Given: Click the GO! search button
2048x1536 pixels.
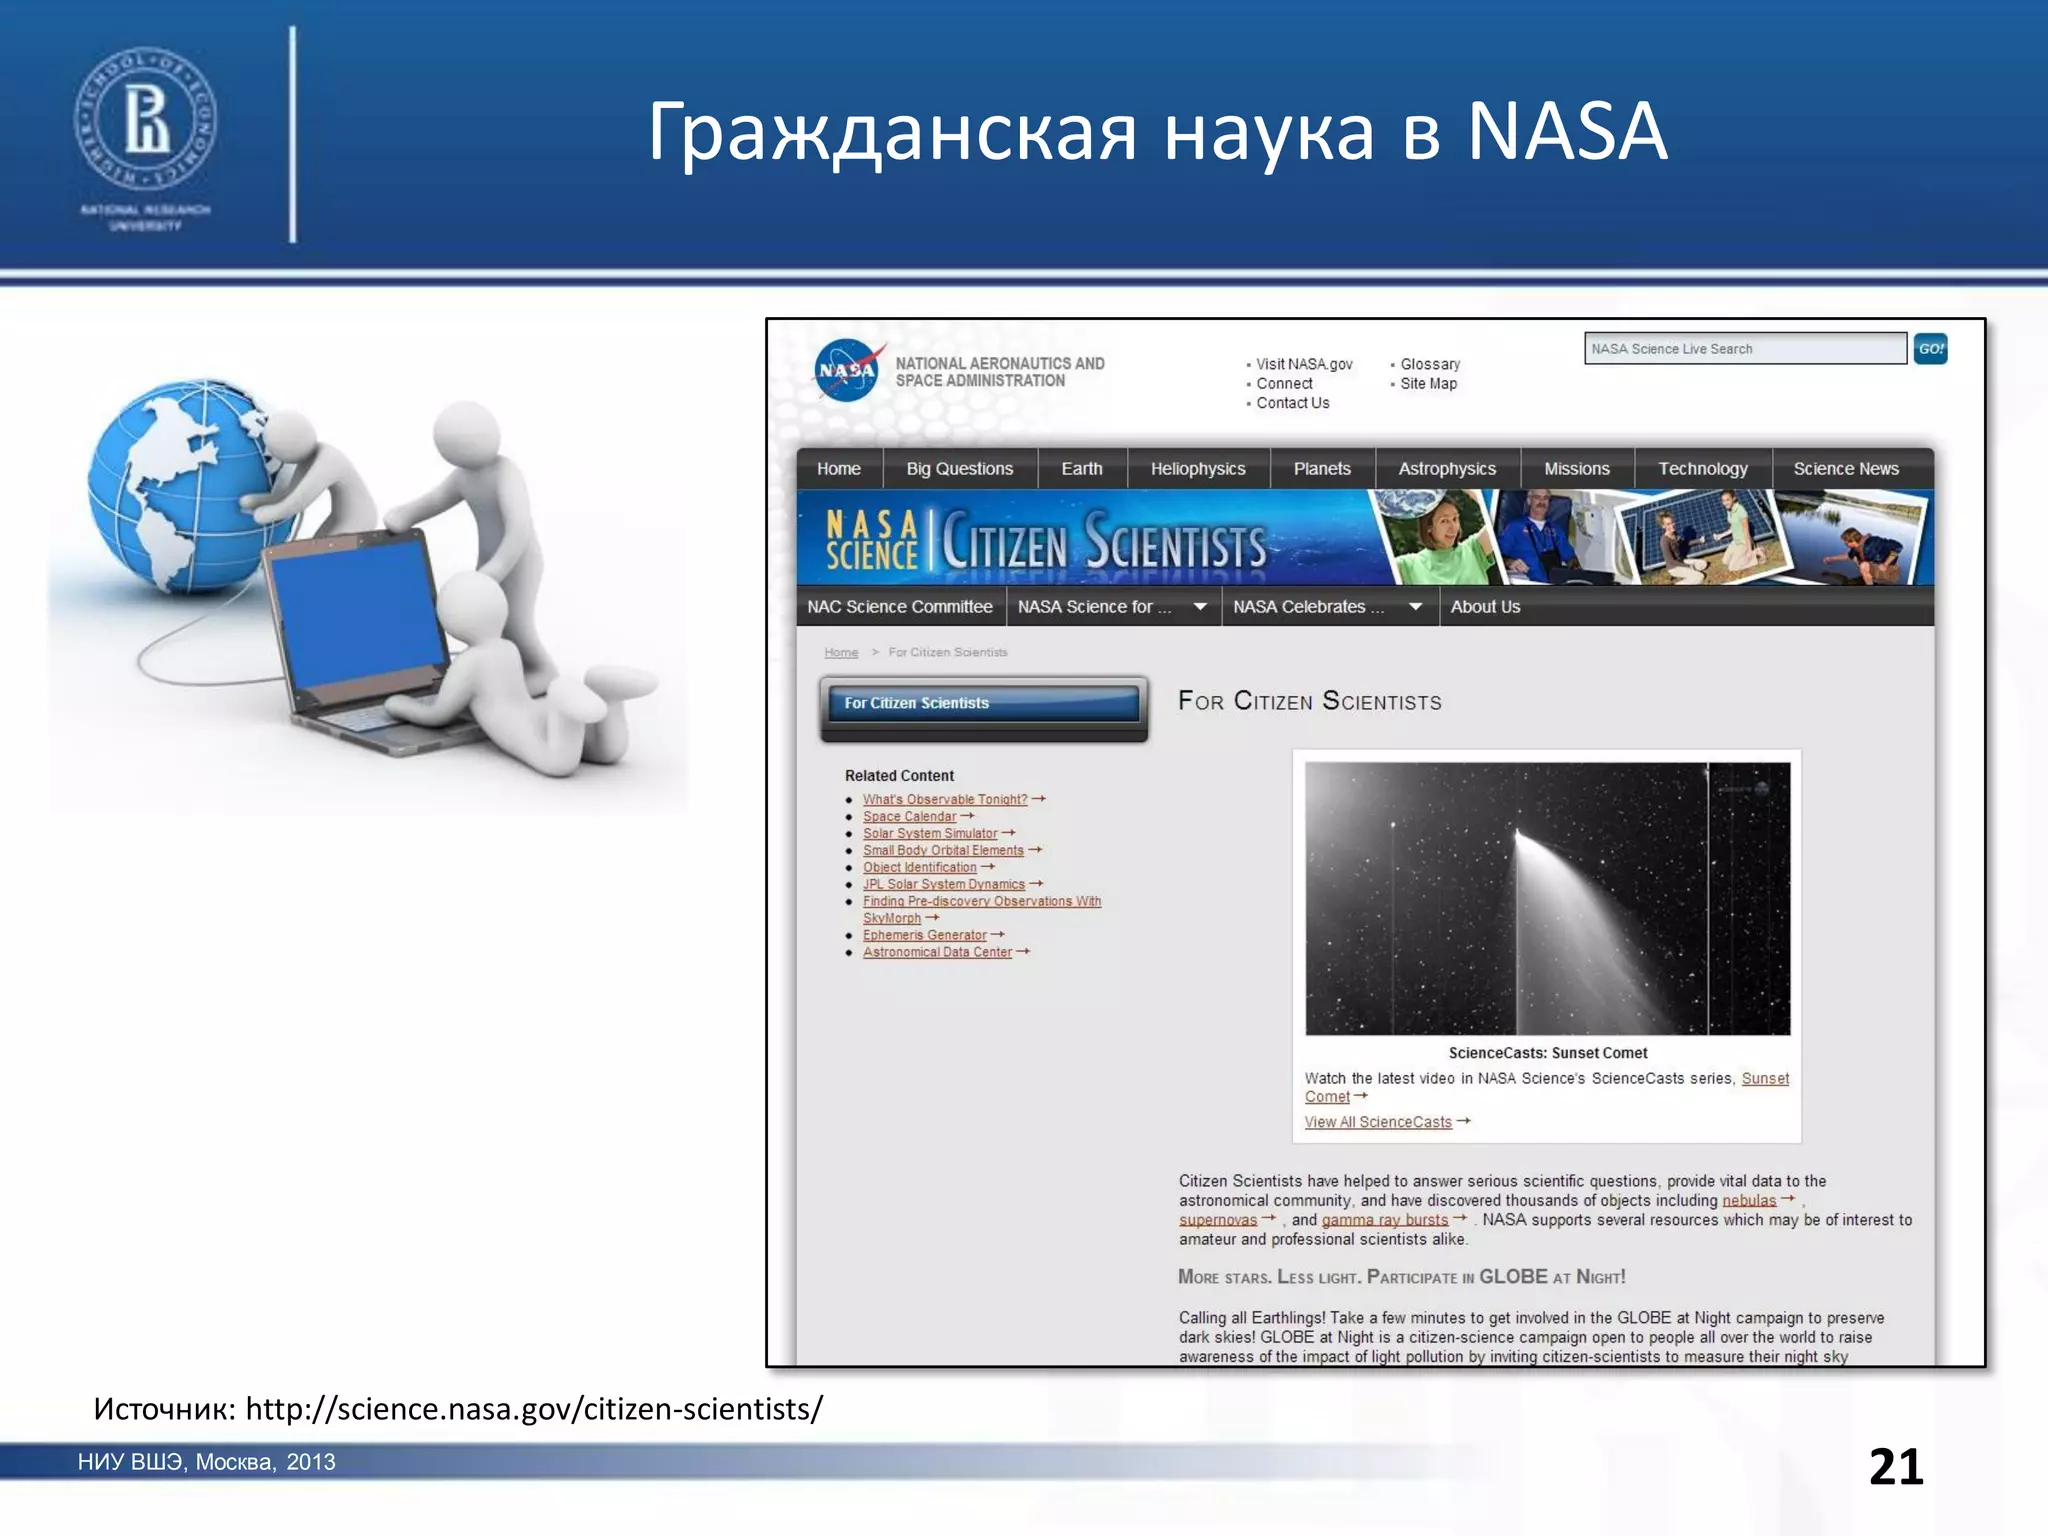Looking at the screenshot, I should click(x=1930, y=349).
